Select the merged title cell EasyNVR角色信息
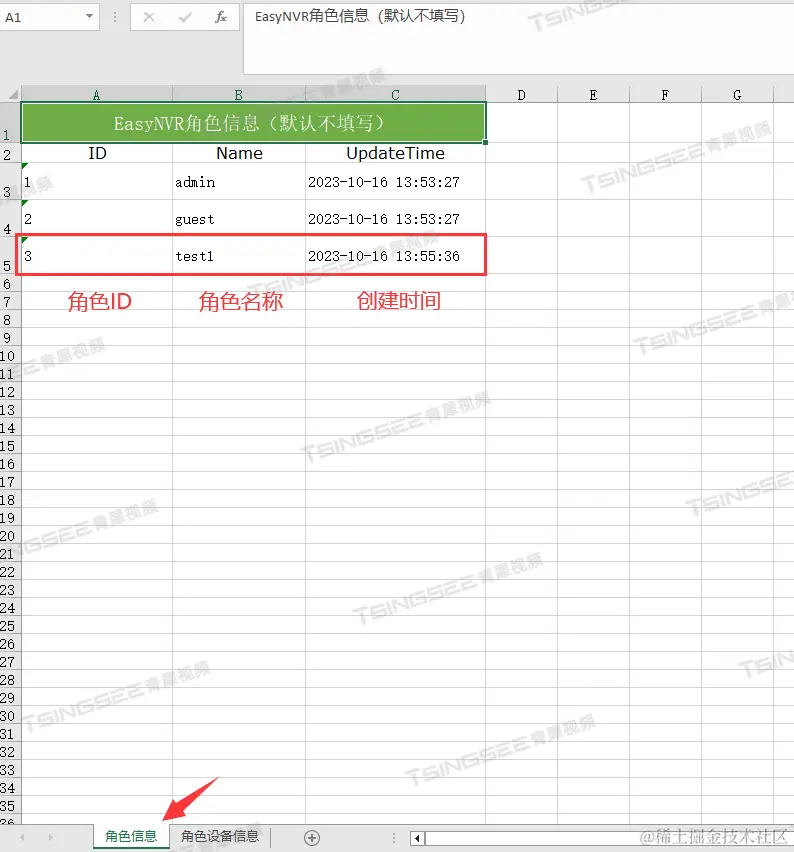The width and height of the screenshot is (794, 852). (x=253, y=123)
